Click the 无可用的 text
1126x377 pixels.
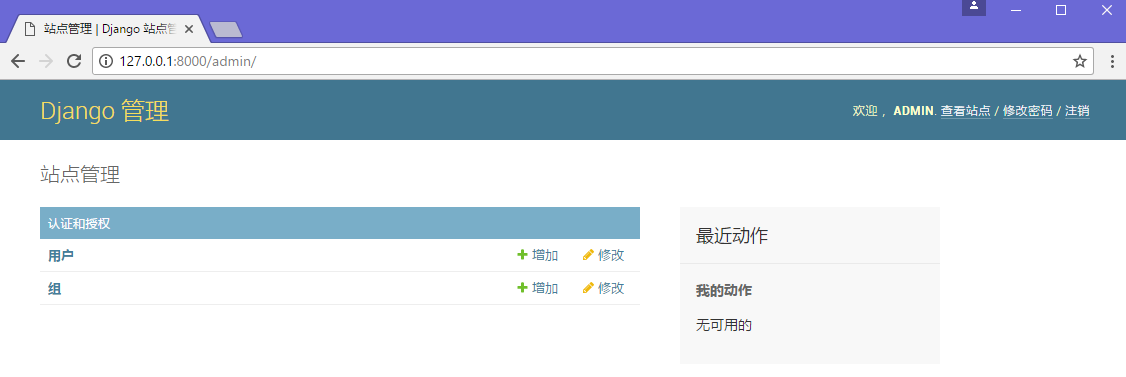click(x=724, y=325)
